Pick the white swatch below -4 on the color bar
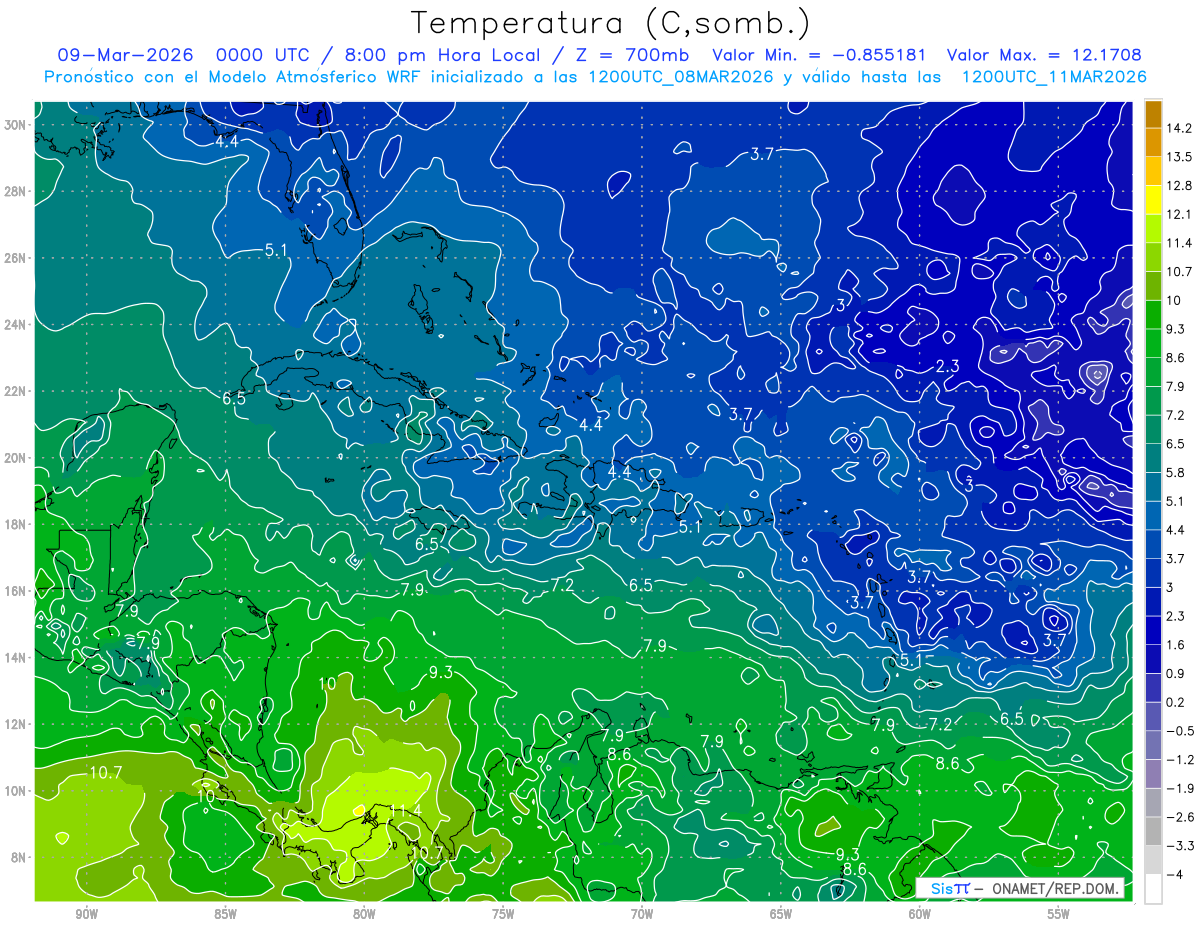Screen dimensions: 1200x927 tap(1153, 889)
